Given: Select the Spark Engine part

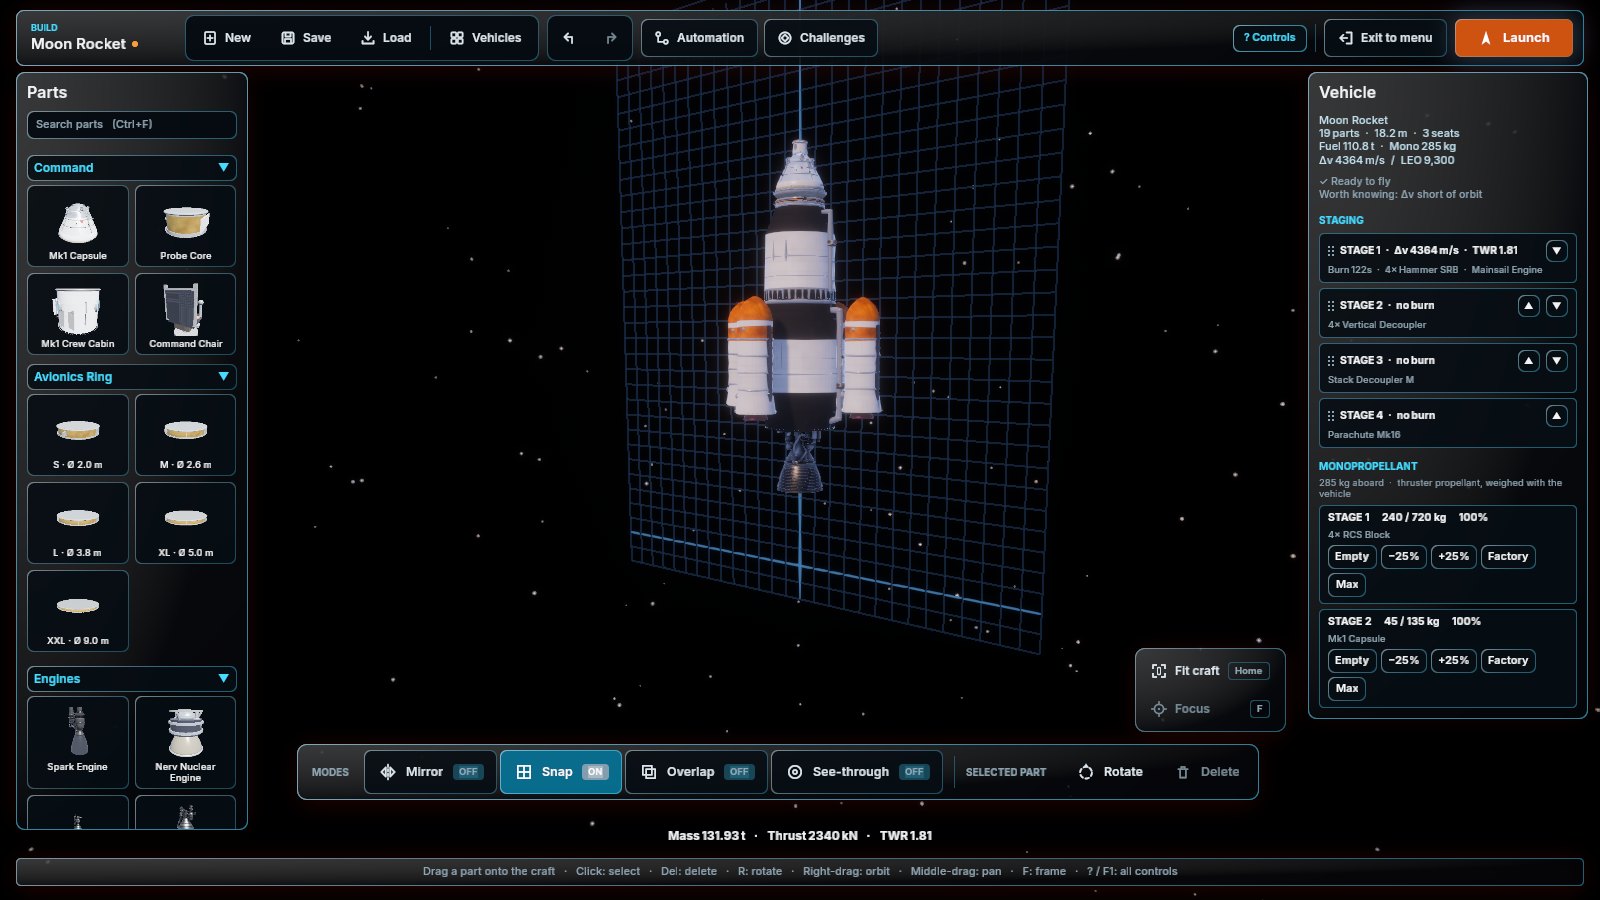Looking at the screenshot, I should click(x=78, y=742).
